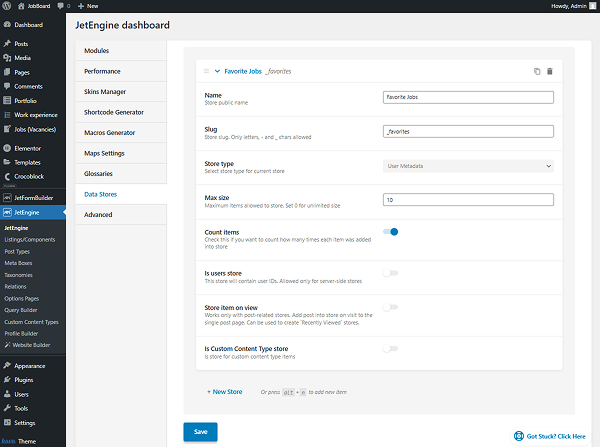Click the Settings icon in sidebar
600x447 pixels.
point(7,423)
